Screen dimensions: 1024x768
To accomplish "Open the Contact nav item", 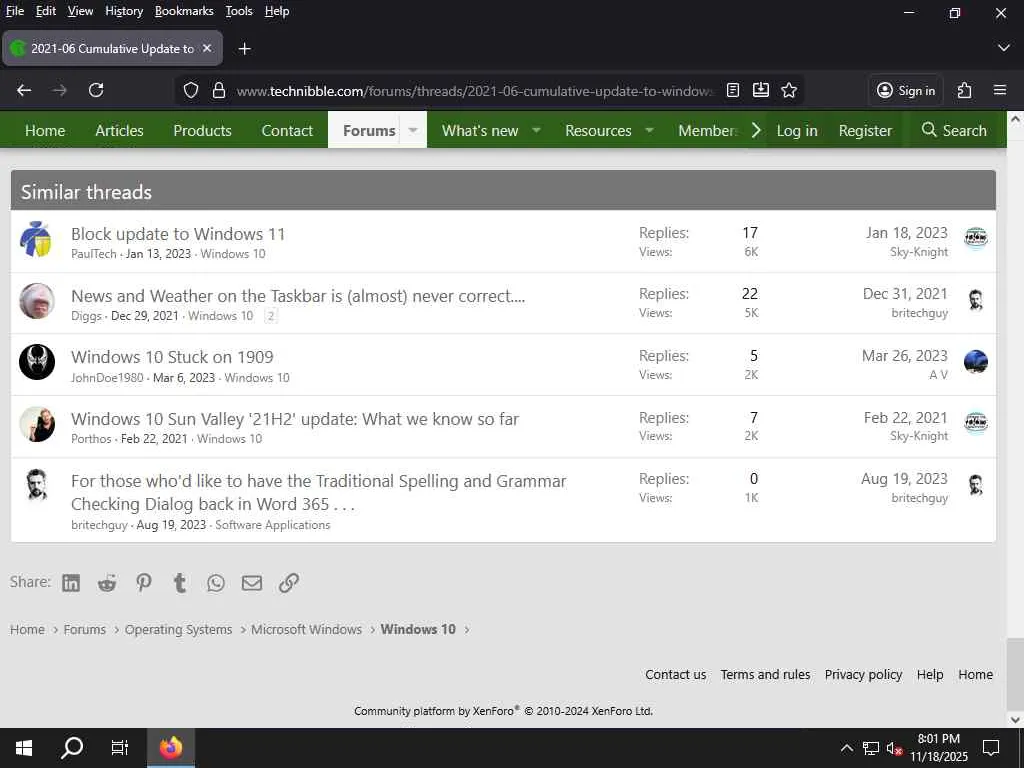I will [x=287, y=131].
